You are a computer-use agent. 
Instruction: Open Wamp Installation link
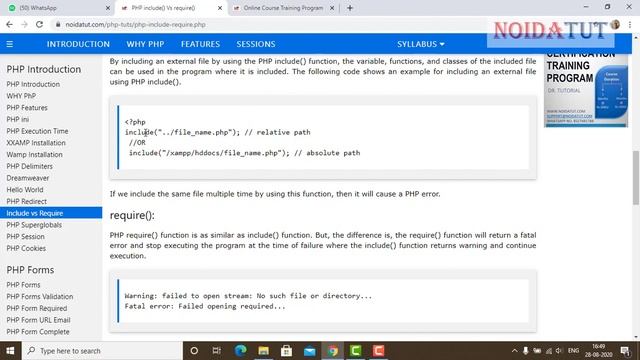[34, 155]
